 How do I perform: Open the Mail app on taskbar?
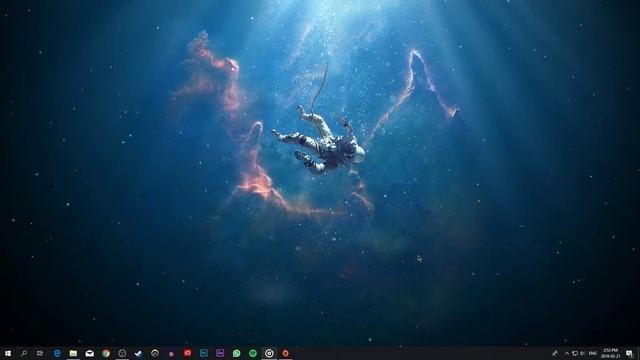(89, 353)
